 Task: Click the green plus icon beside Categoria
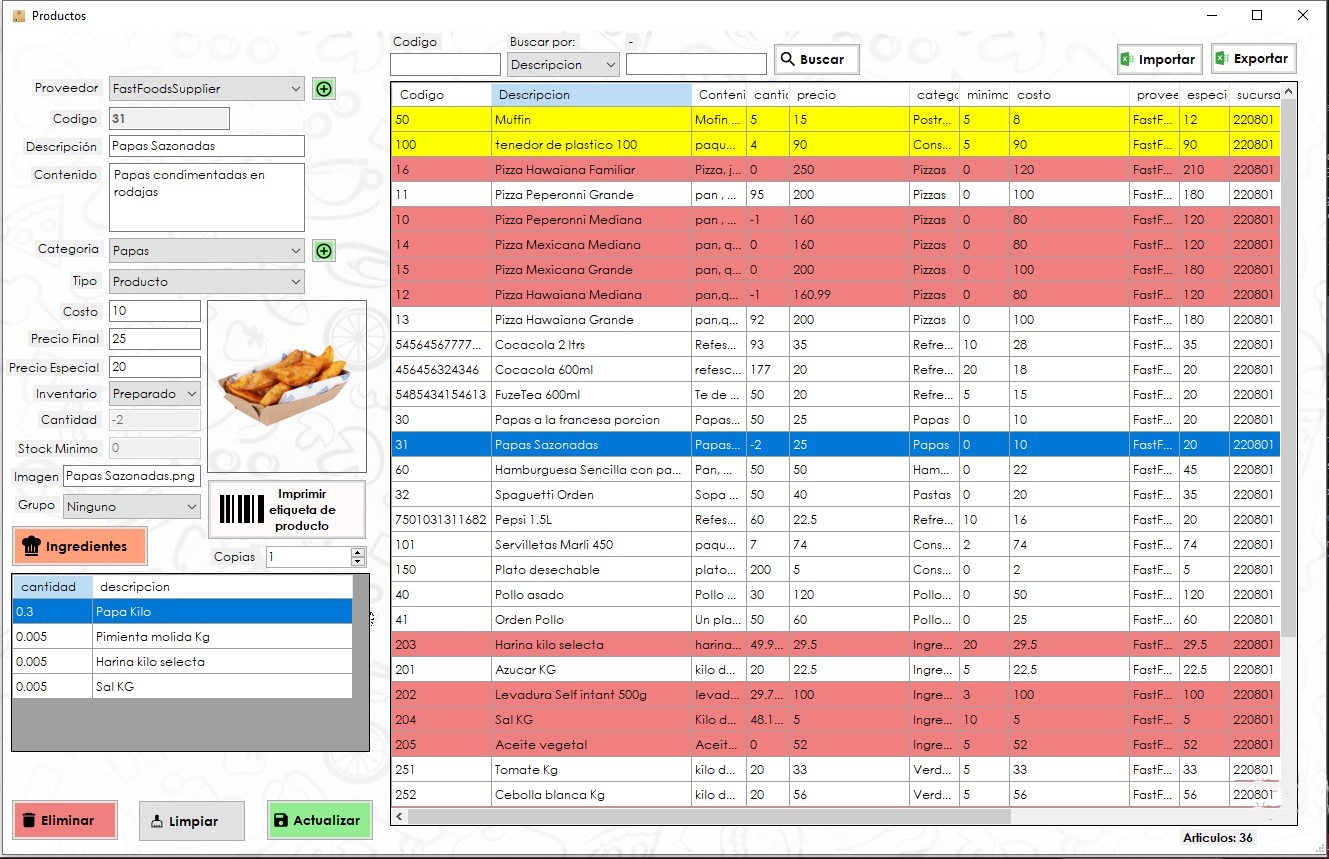click(323, 250)
